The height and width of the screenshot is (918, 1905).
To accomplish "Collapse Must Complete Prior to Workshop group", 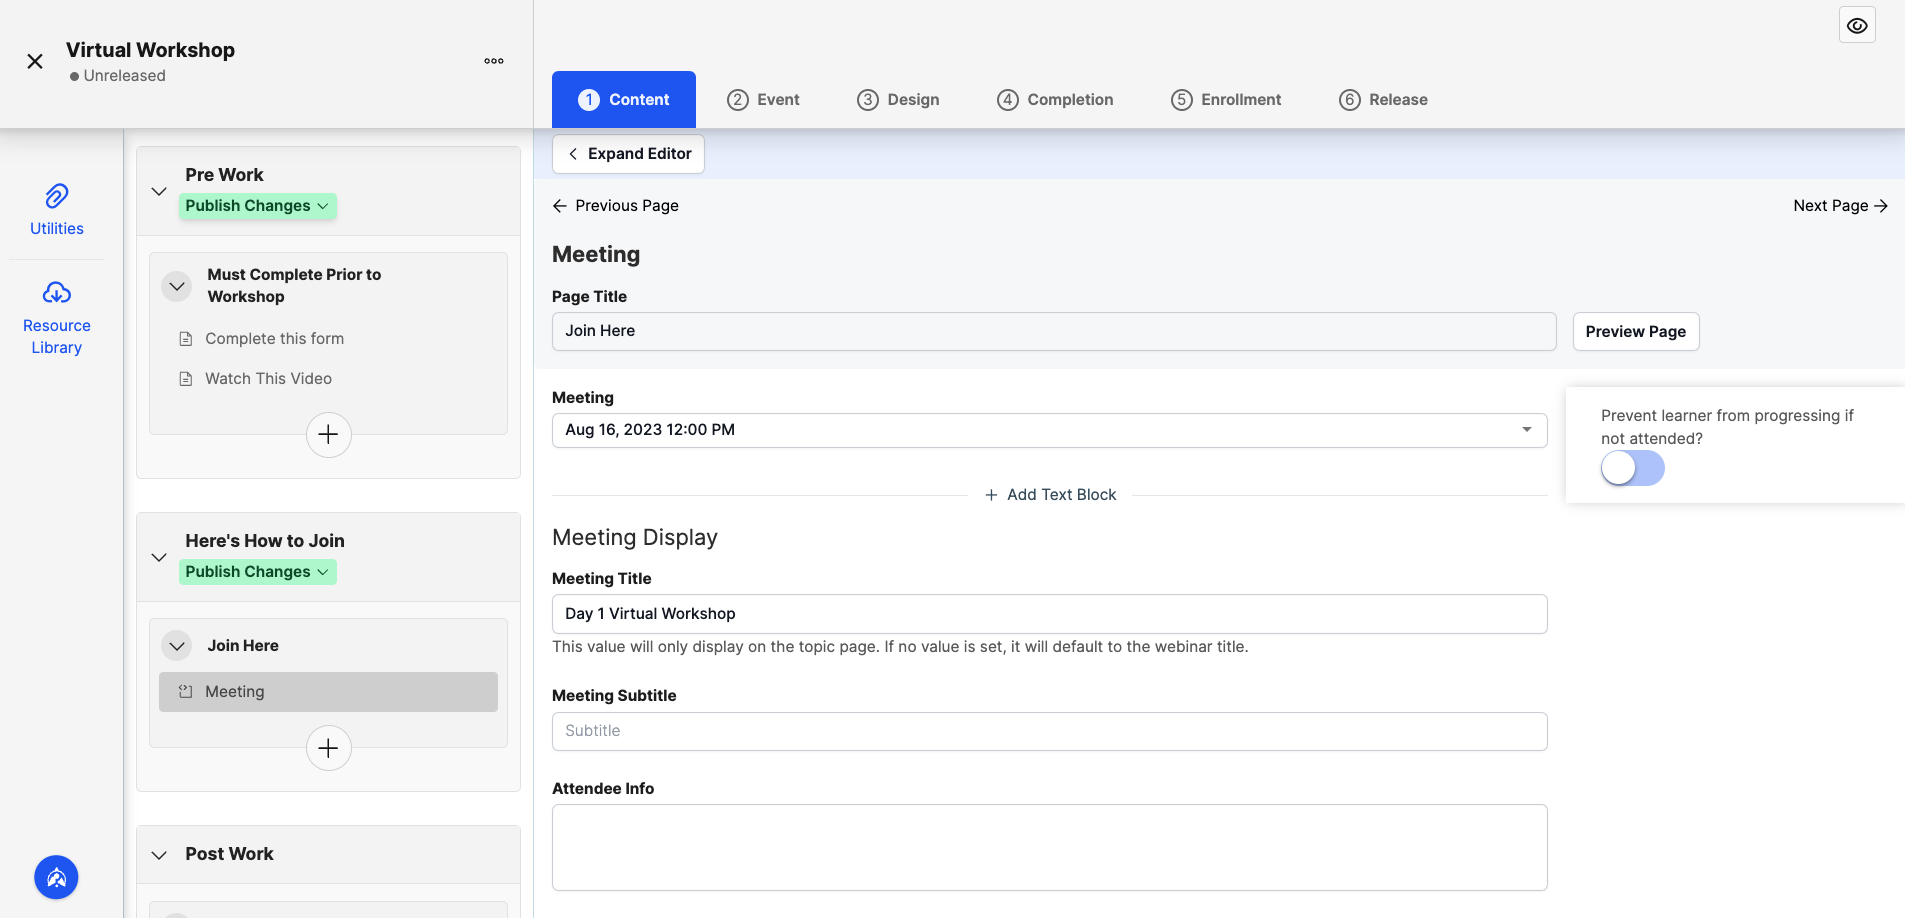I will 177,286.
